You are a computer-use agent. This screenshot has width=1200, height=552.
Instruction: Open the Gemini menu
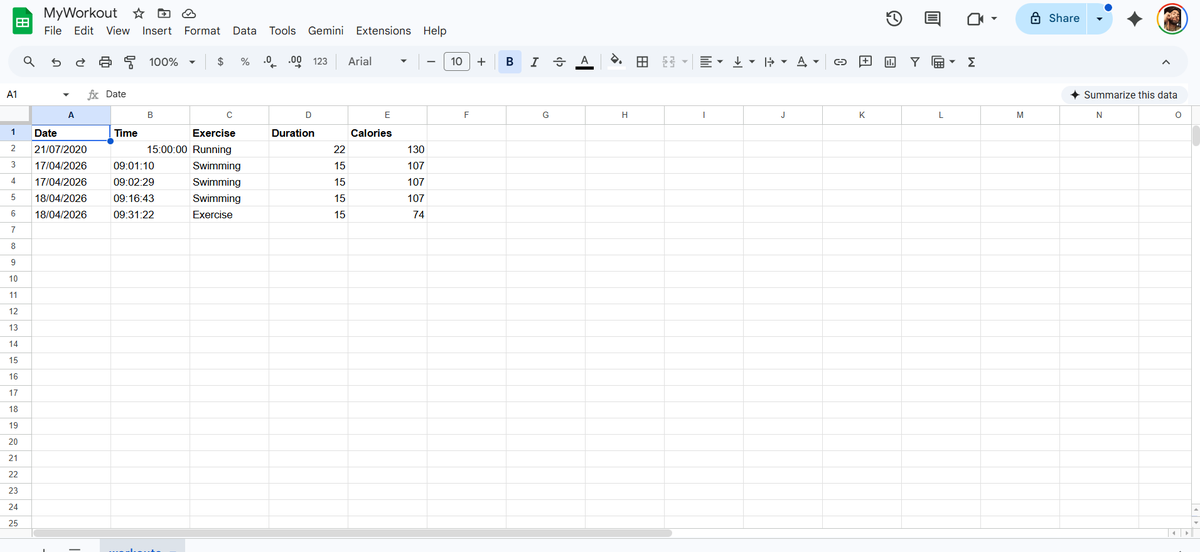tap(326, 31)
